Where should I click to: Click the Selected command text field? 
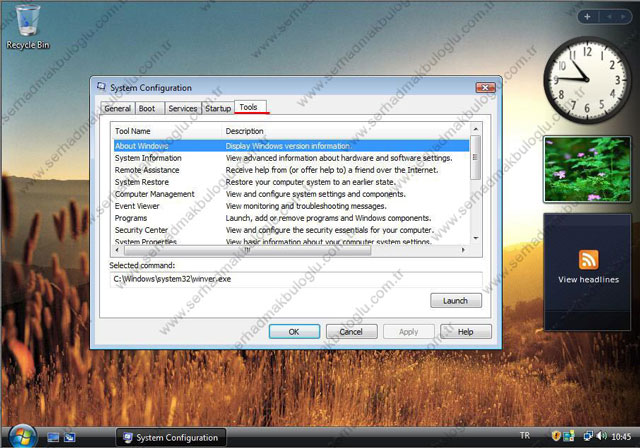[296, 279]
